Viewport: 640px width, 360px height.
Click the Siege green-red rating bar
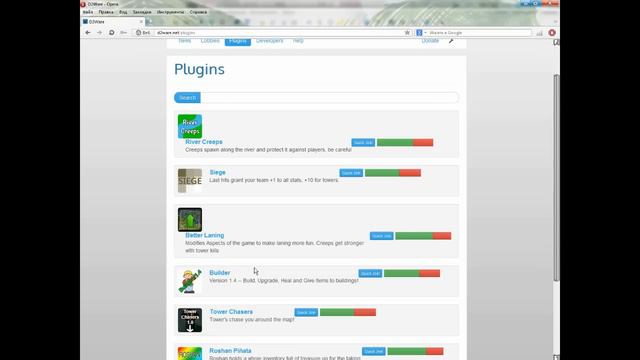coord(393,173)
